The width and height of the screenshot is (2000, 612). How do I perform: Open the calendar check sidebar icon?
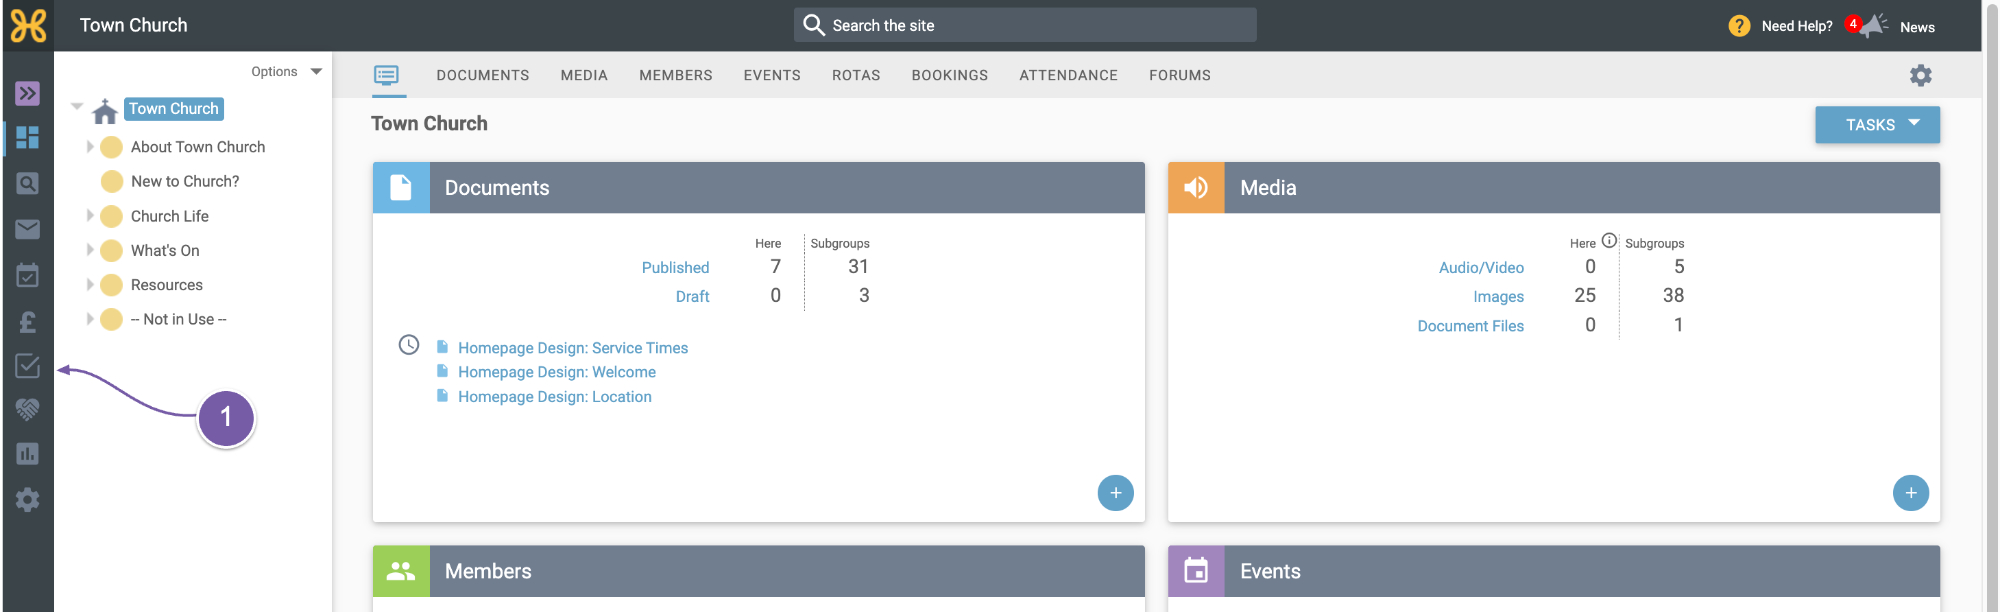(x=27, y=275)
